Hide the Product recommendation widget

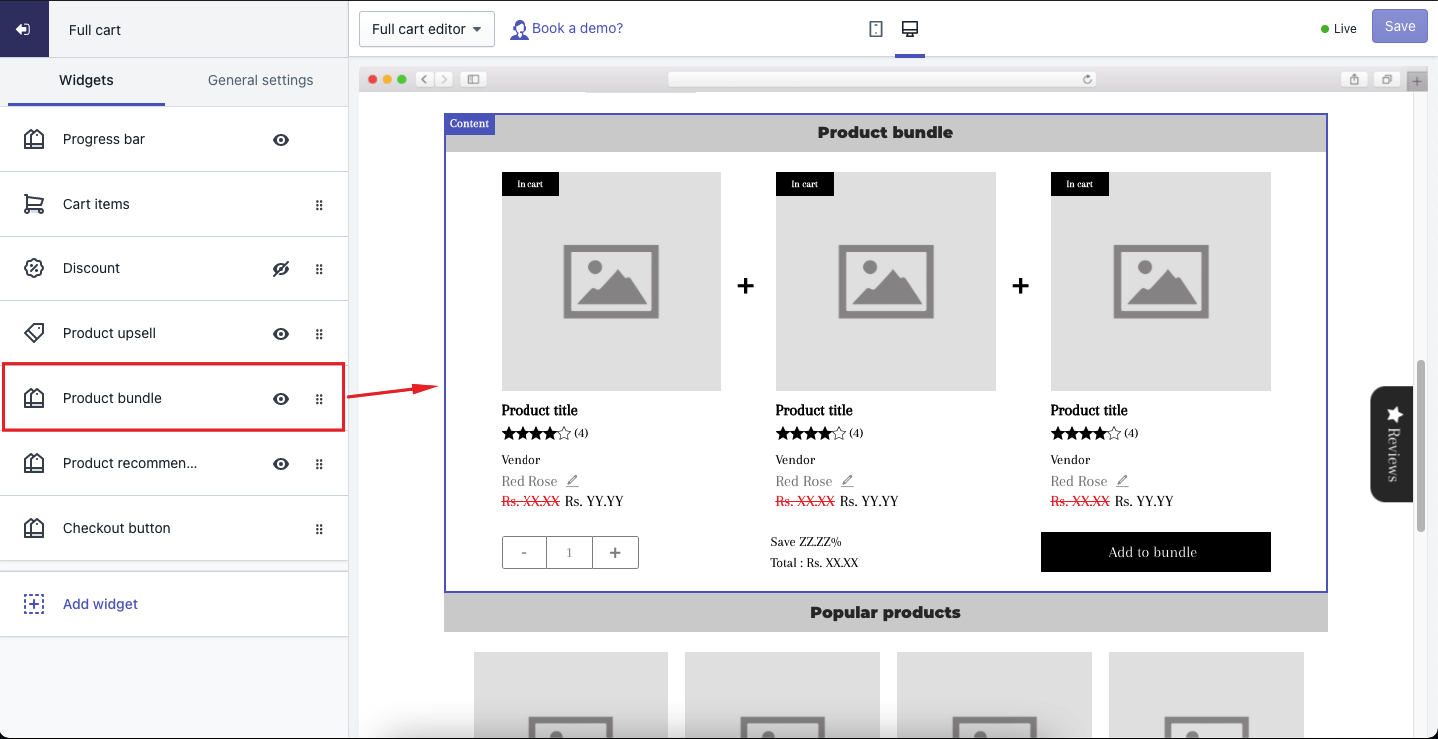pyautogui.click(x=281, y=464)
